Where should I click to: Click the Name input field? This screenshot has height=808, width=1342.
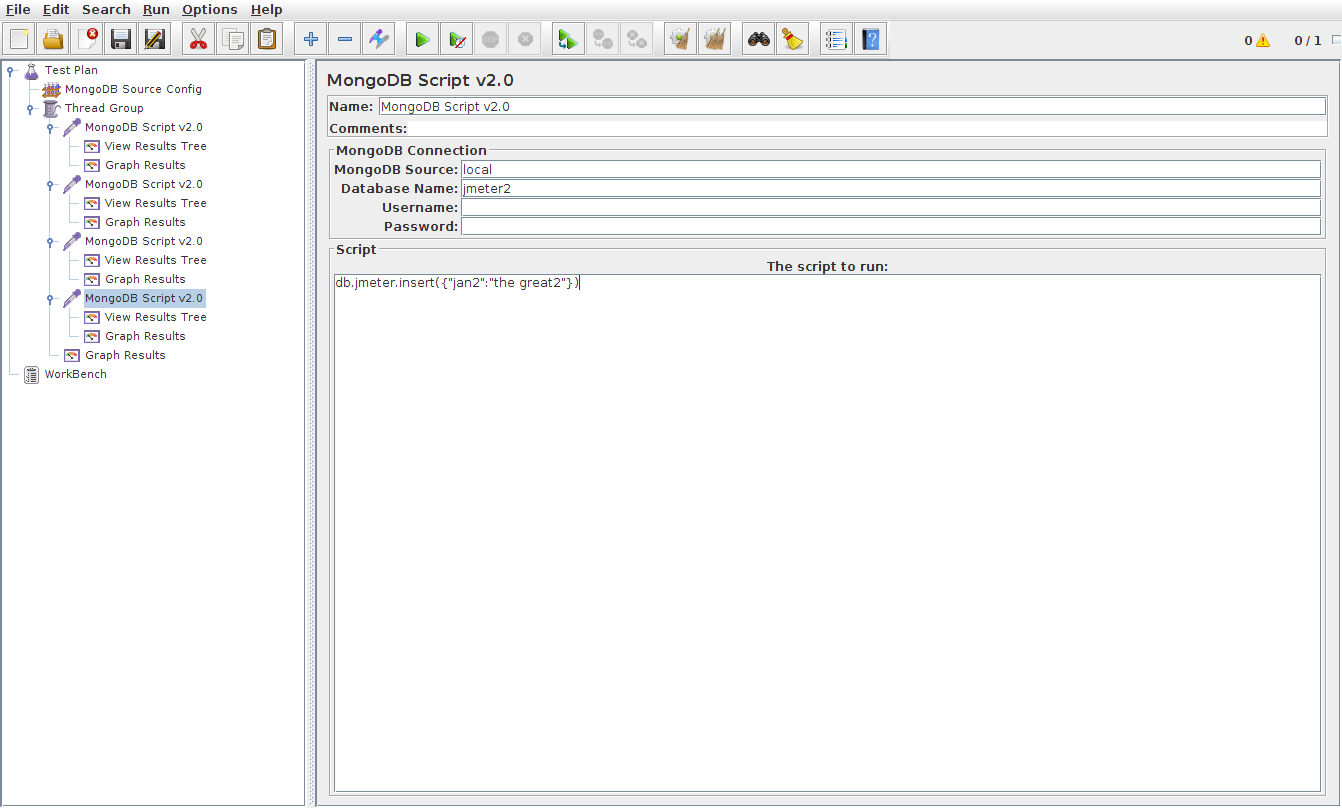[853, 106]
